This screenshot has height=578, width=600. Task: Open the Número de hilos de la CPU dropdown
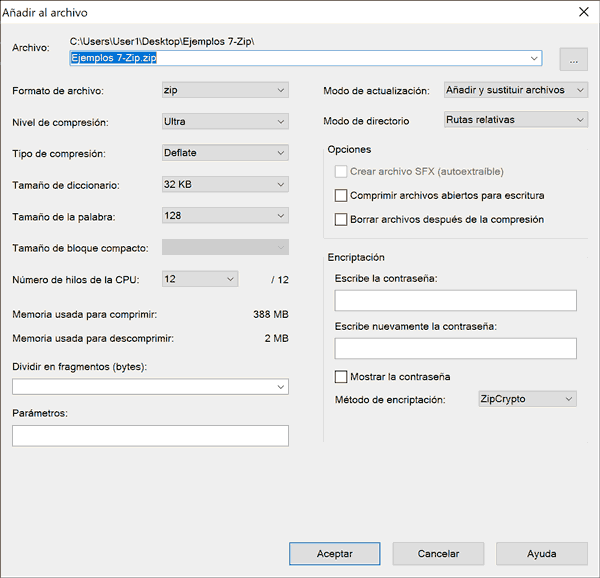click(200, 279)
